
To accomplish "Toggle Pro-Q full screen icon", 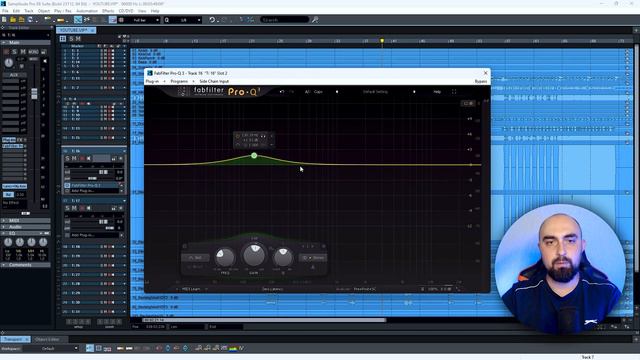I will coord(454,92).
